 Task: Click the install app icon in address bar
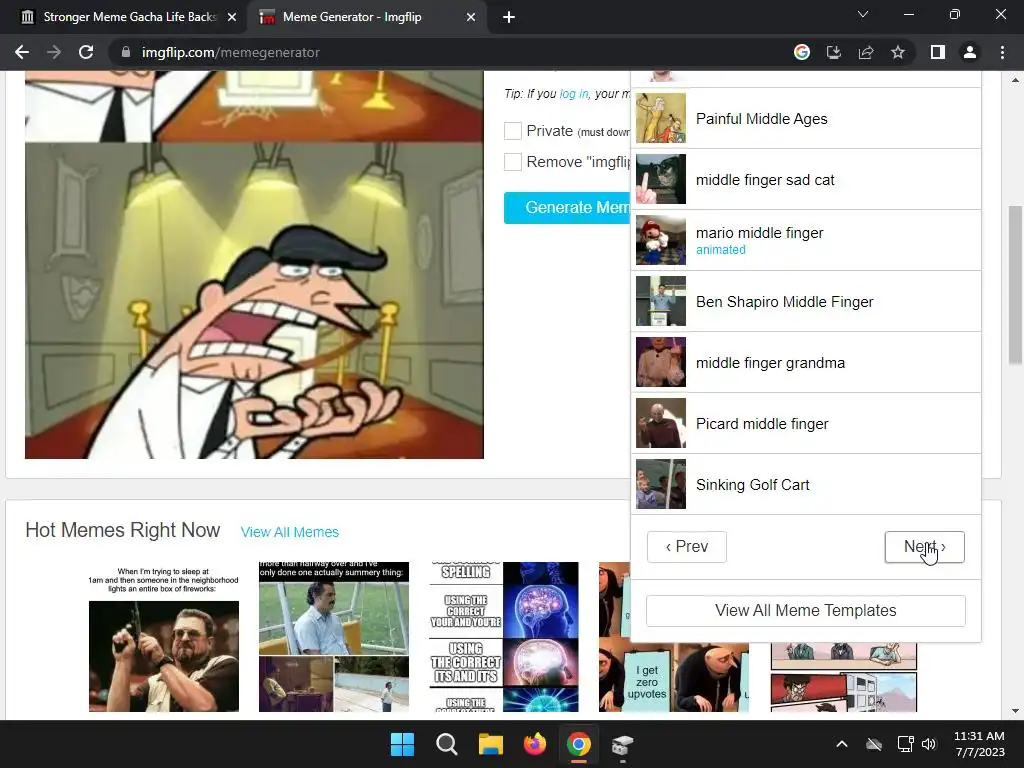click(834, 52)
